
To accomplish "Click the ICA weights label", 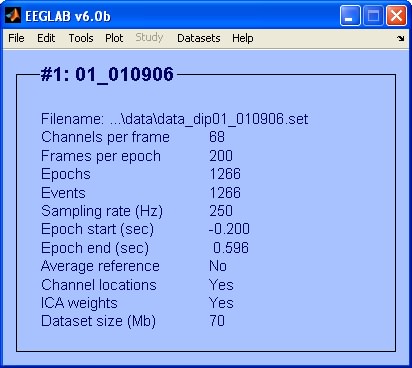I will coord(79,303).
